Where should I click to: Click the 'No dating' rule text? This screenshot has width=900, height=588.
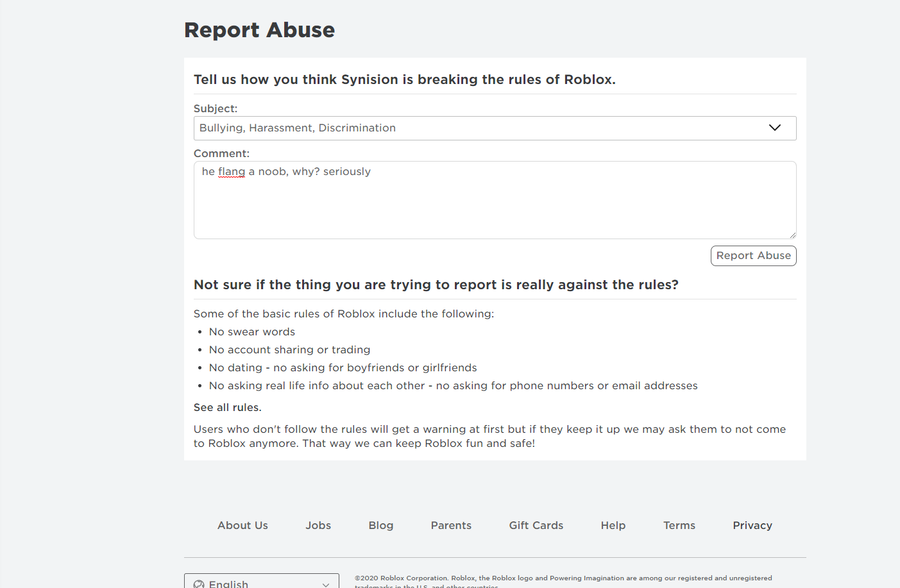pos(343,368)
